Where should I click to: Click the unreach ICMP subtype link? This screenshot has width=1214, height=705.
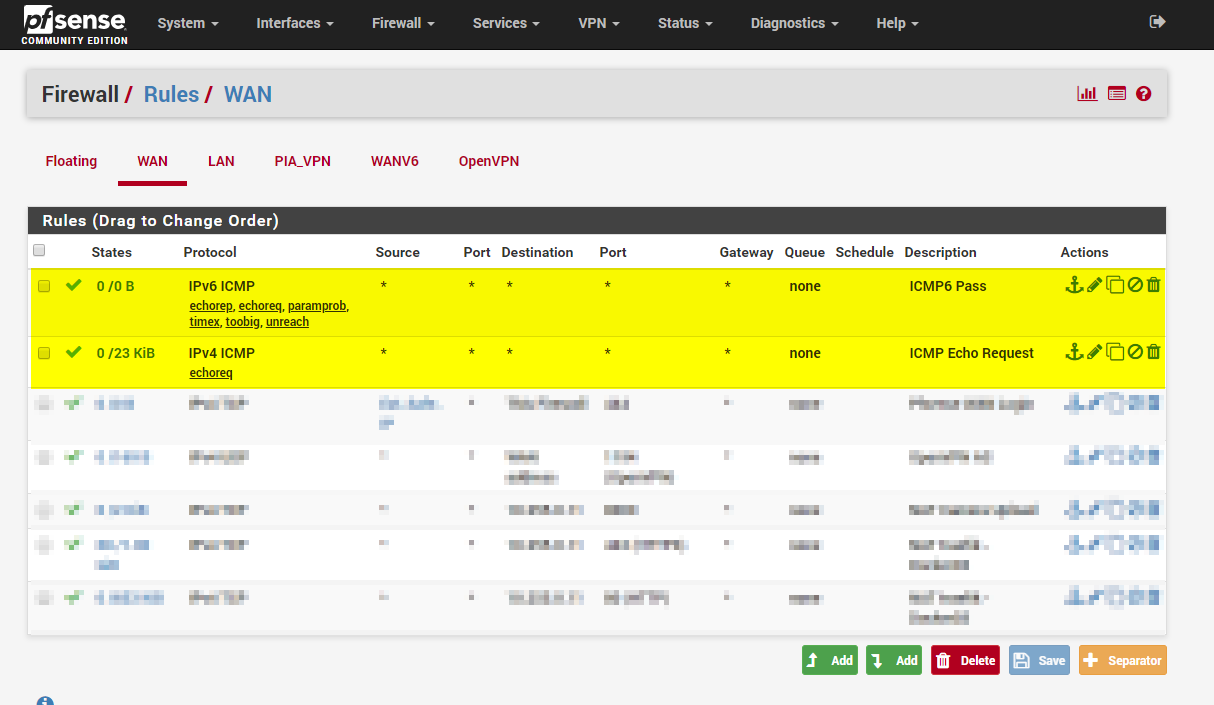pyautogui.click(x=287, y=322)
